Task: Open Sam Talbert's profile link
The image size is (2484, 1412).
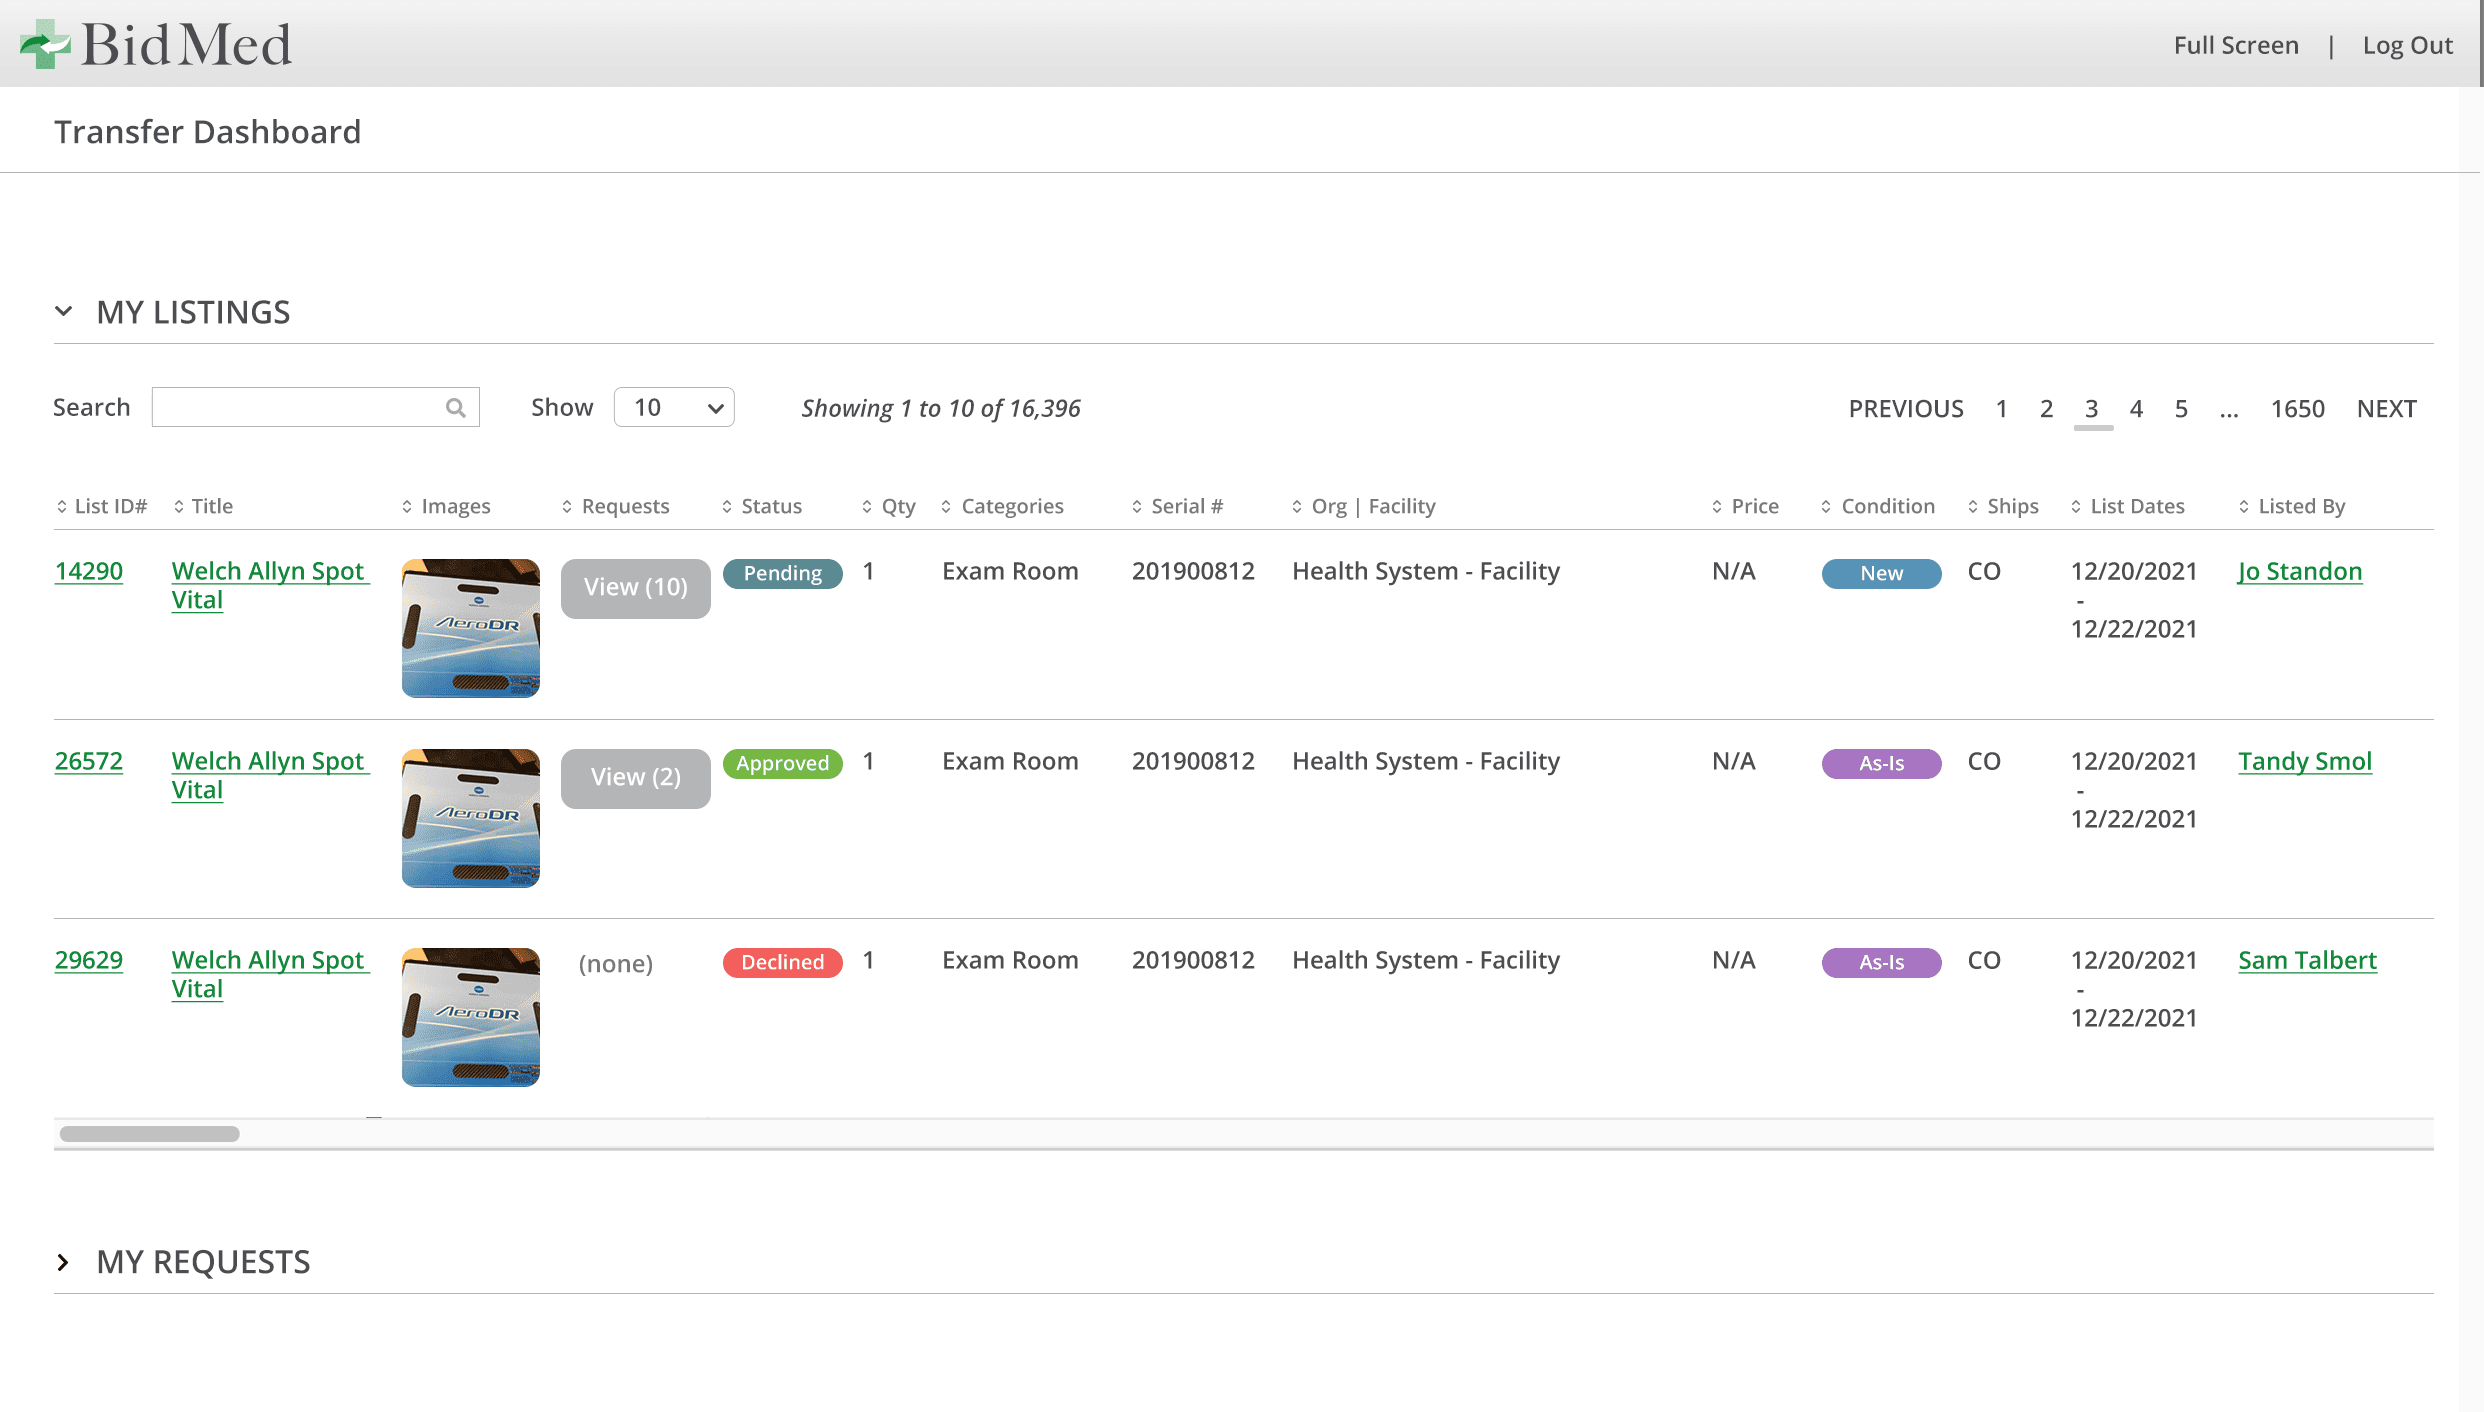Action: coord(2307,960)
